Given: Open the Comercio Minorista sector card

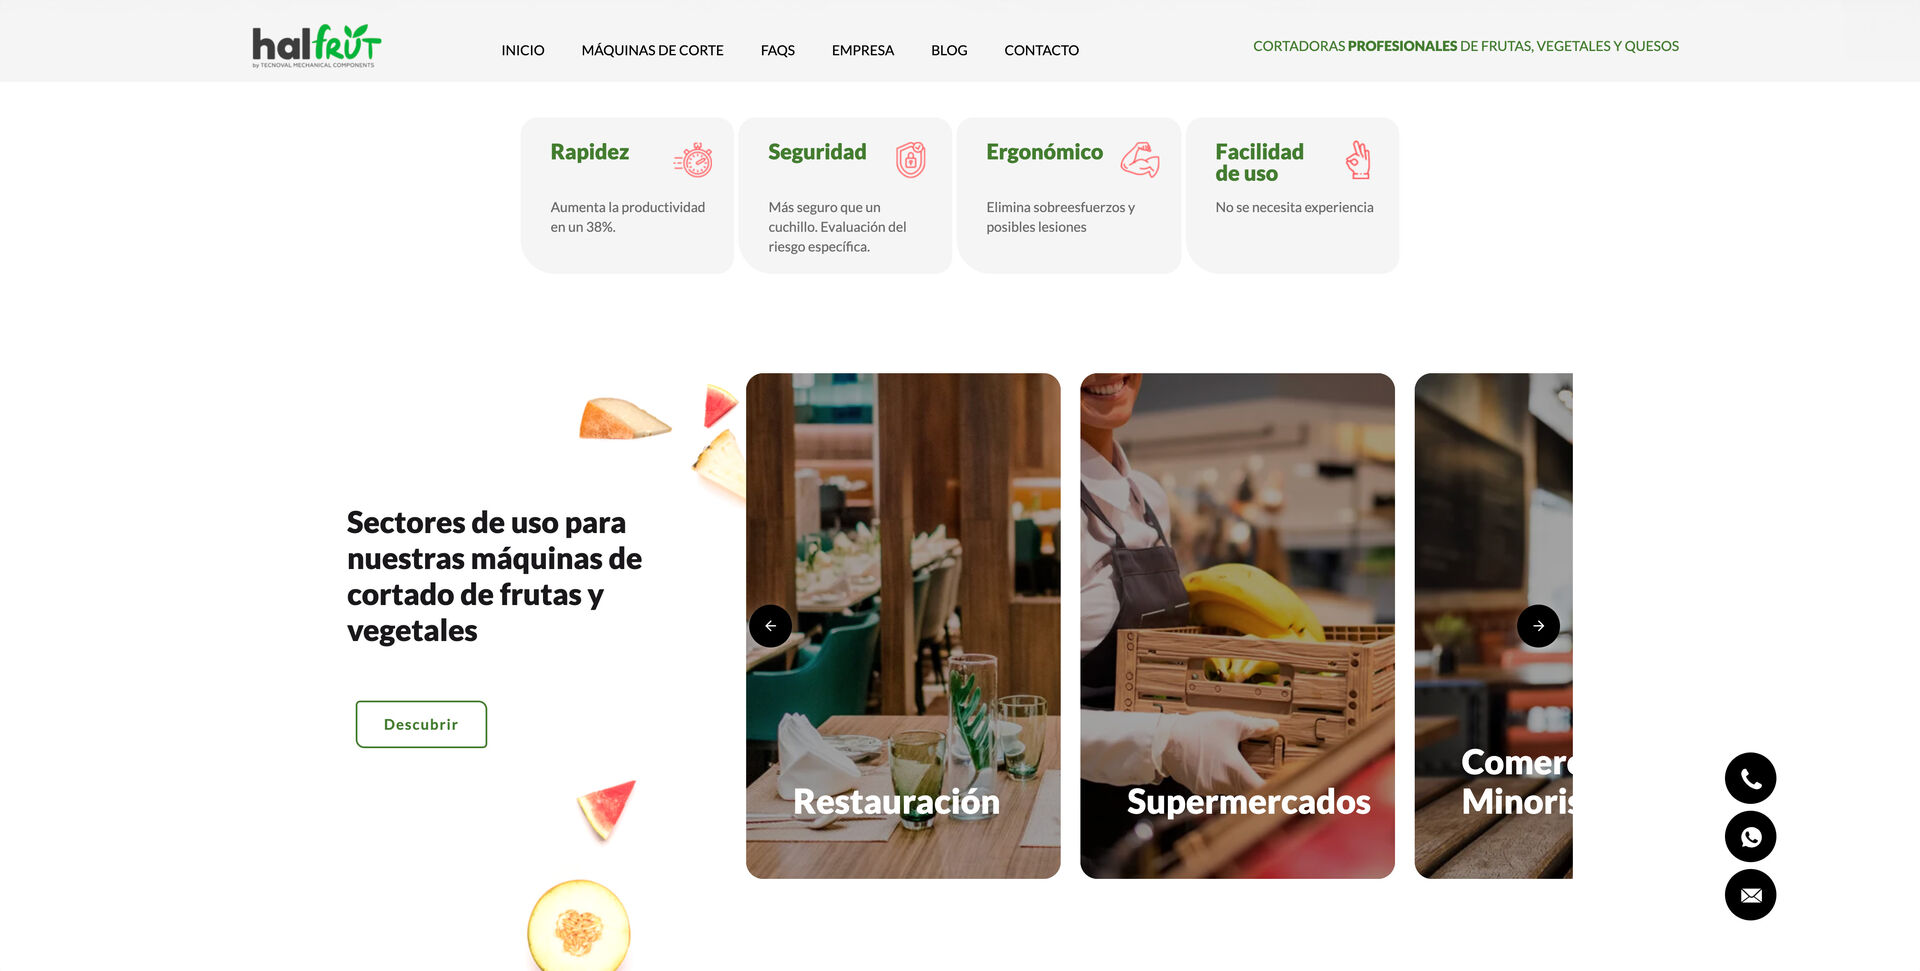Looking at the screenshot, I should [x=1494, y=626].
